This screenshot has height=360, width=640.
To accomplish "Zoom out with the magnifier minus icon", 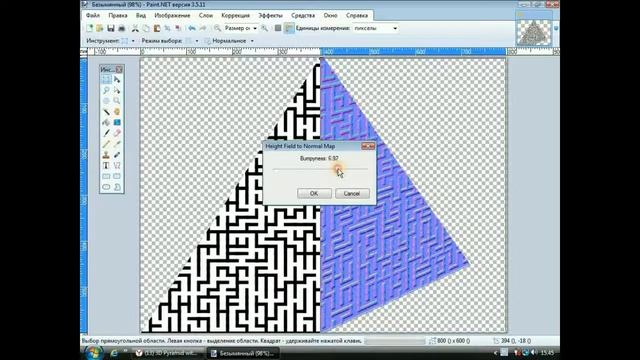I will 217,29.
